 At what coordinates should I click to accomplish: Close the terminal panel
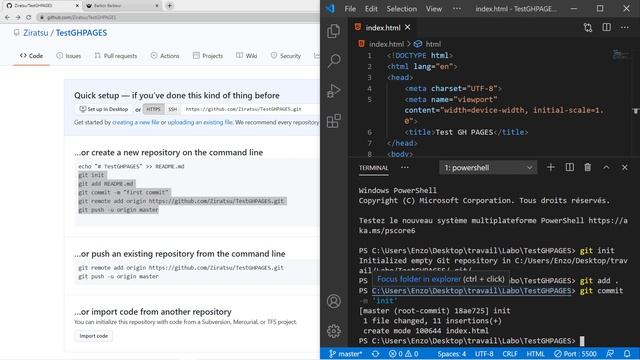(624, 167)
